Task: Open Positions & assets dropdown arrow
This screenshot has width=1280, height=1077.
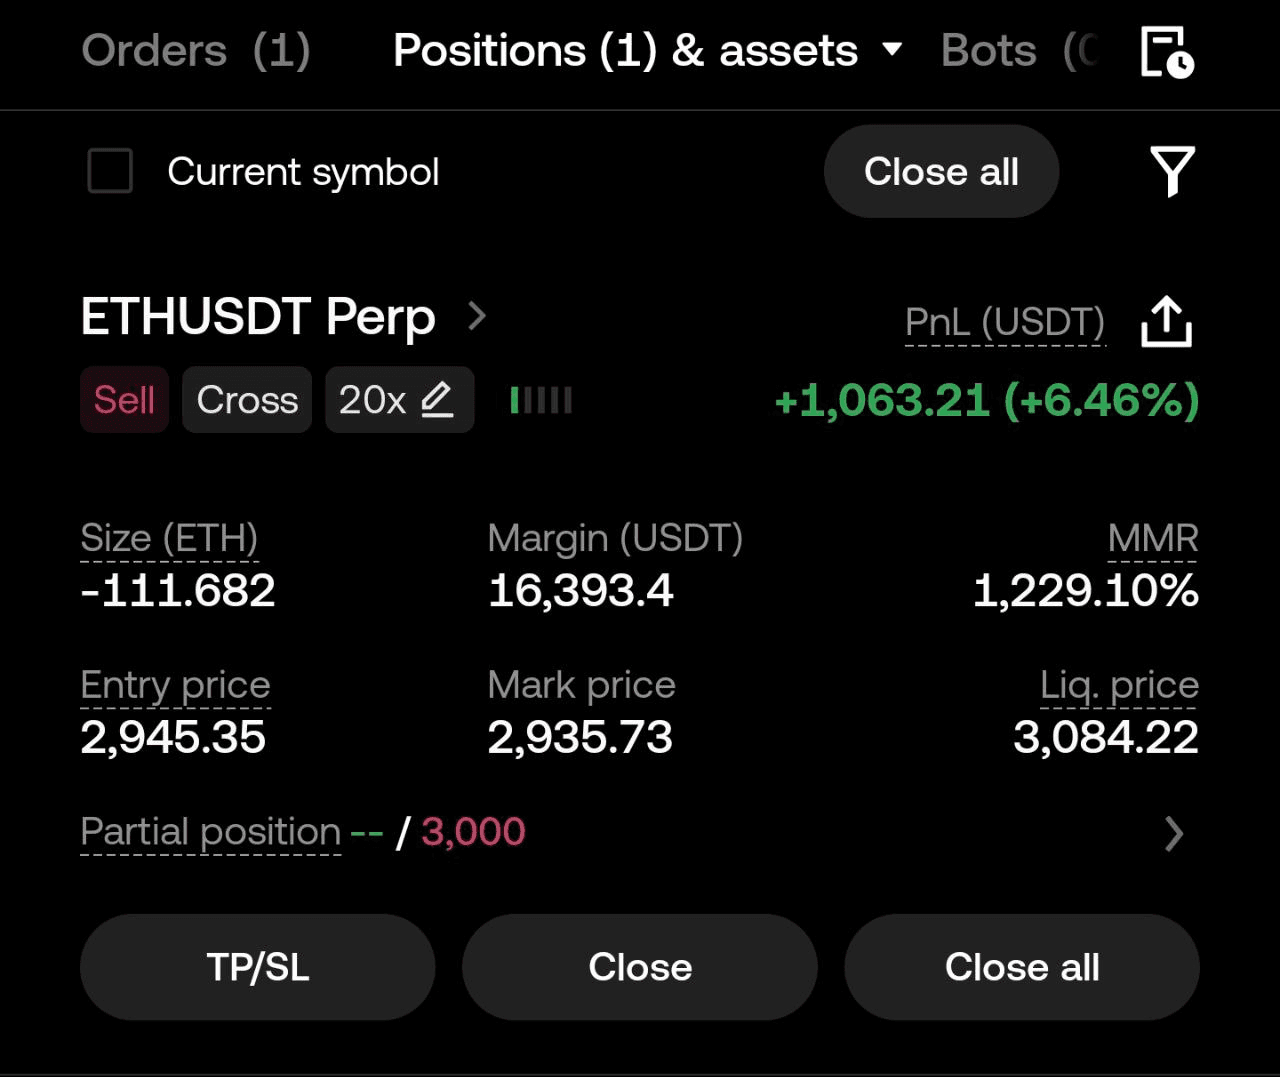Action: point(893,49)
